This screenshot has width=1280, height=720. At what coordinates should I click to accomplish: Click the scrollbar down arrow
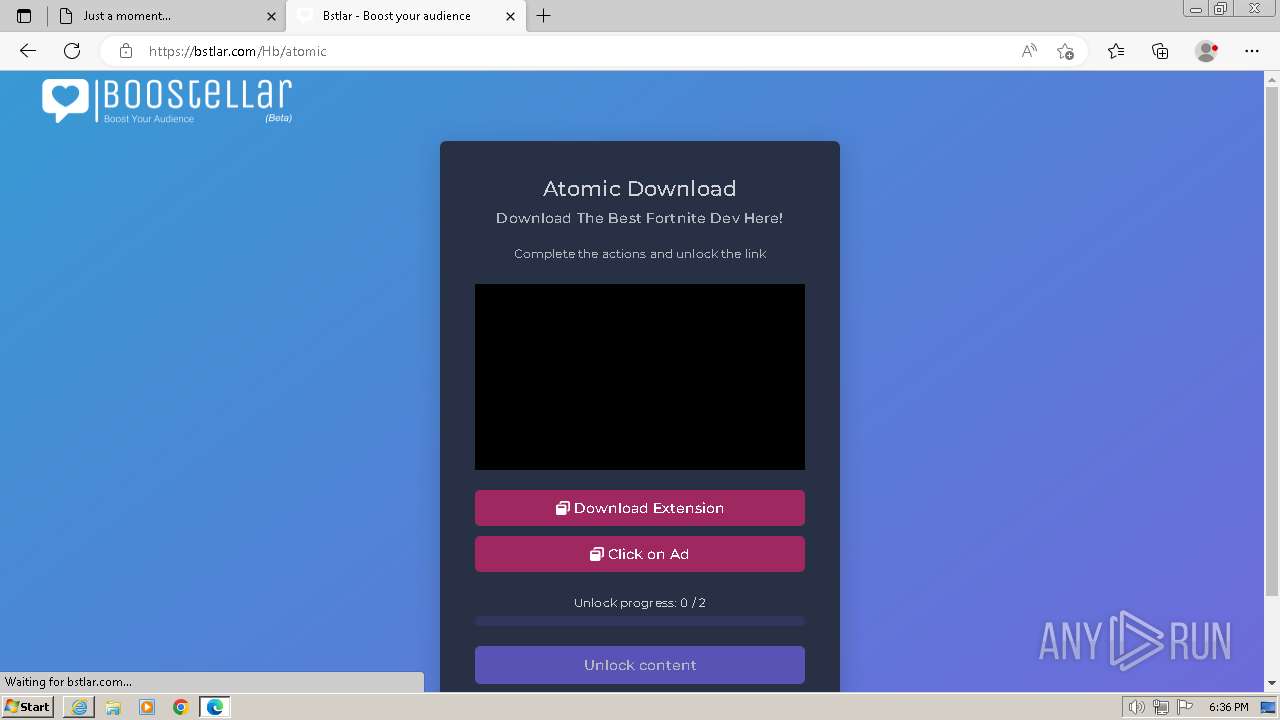tap(1272, 684)
